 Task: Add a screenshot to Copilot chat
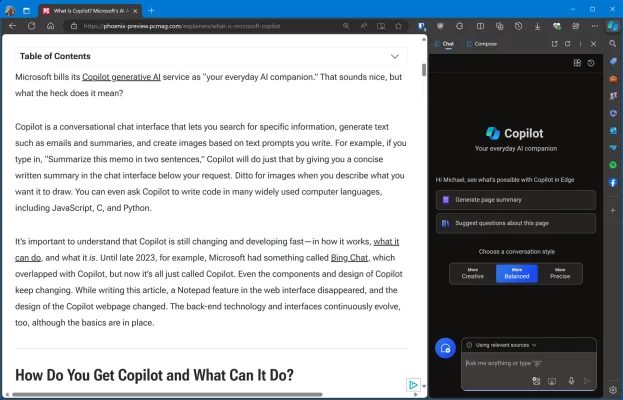552,381
